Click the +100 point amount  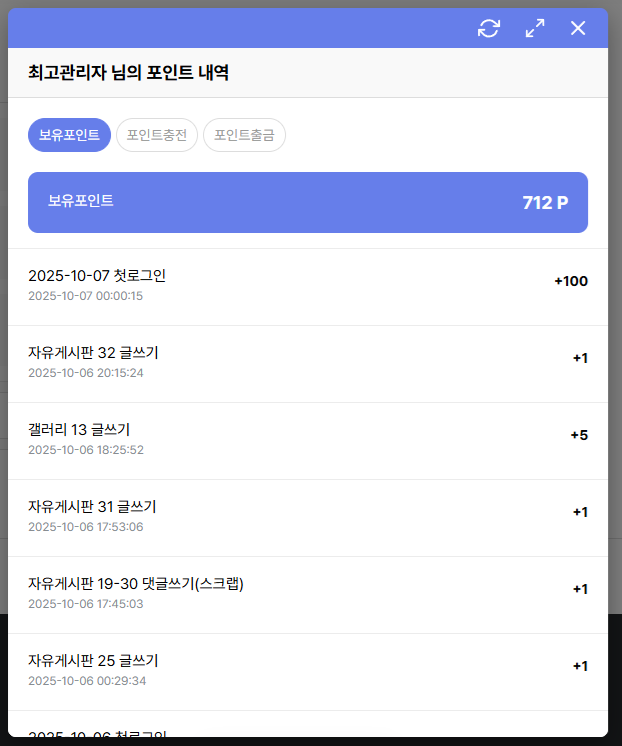pyautogui.click(x=571, y=281)
